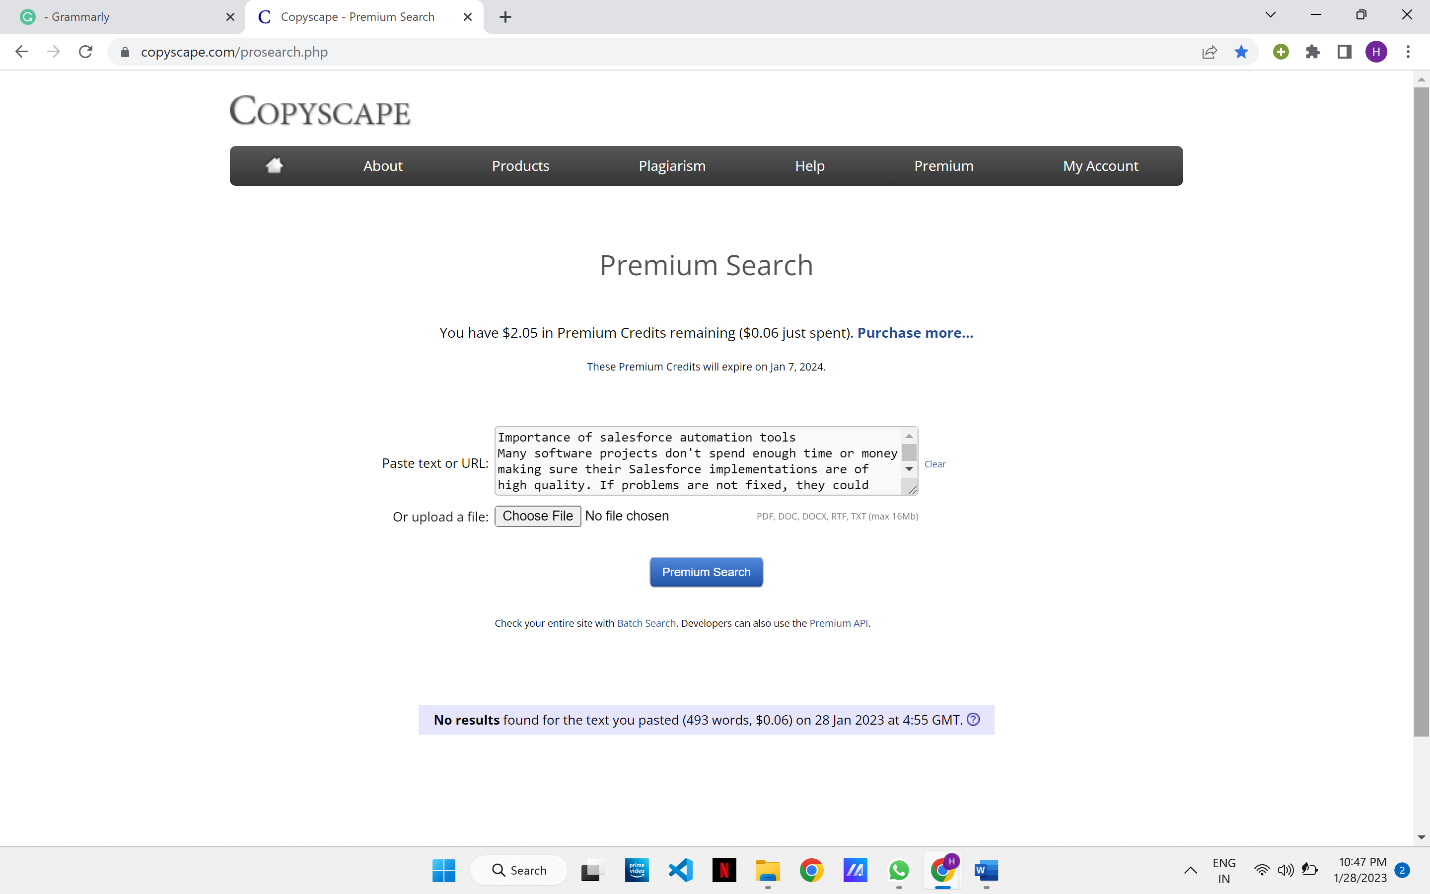Open a new browser tab
Screen dimensions: 1430x894
click(505, 17)
